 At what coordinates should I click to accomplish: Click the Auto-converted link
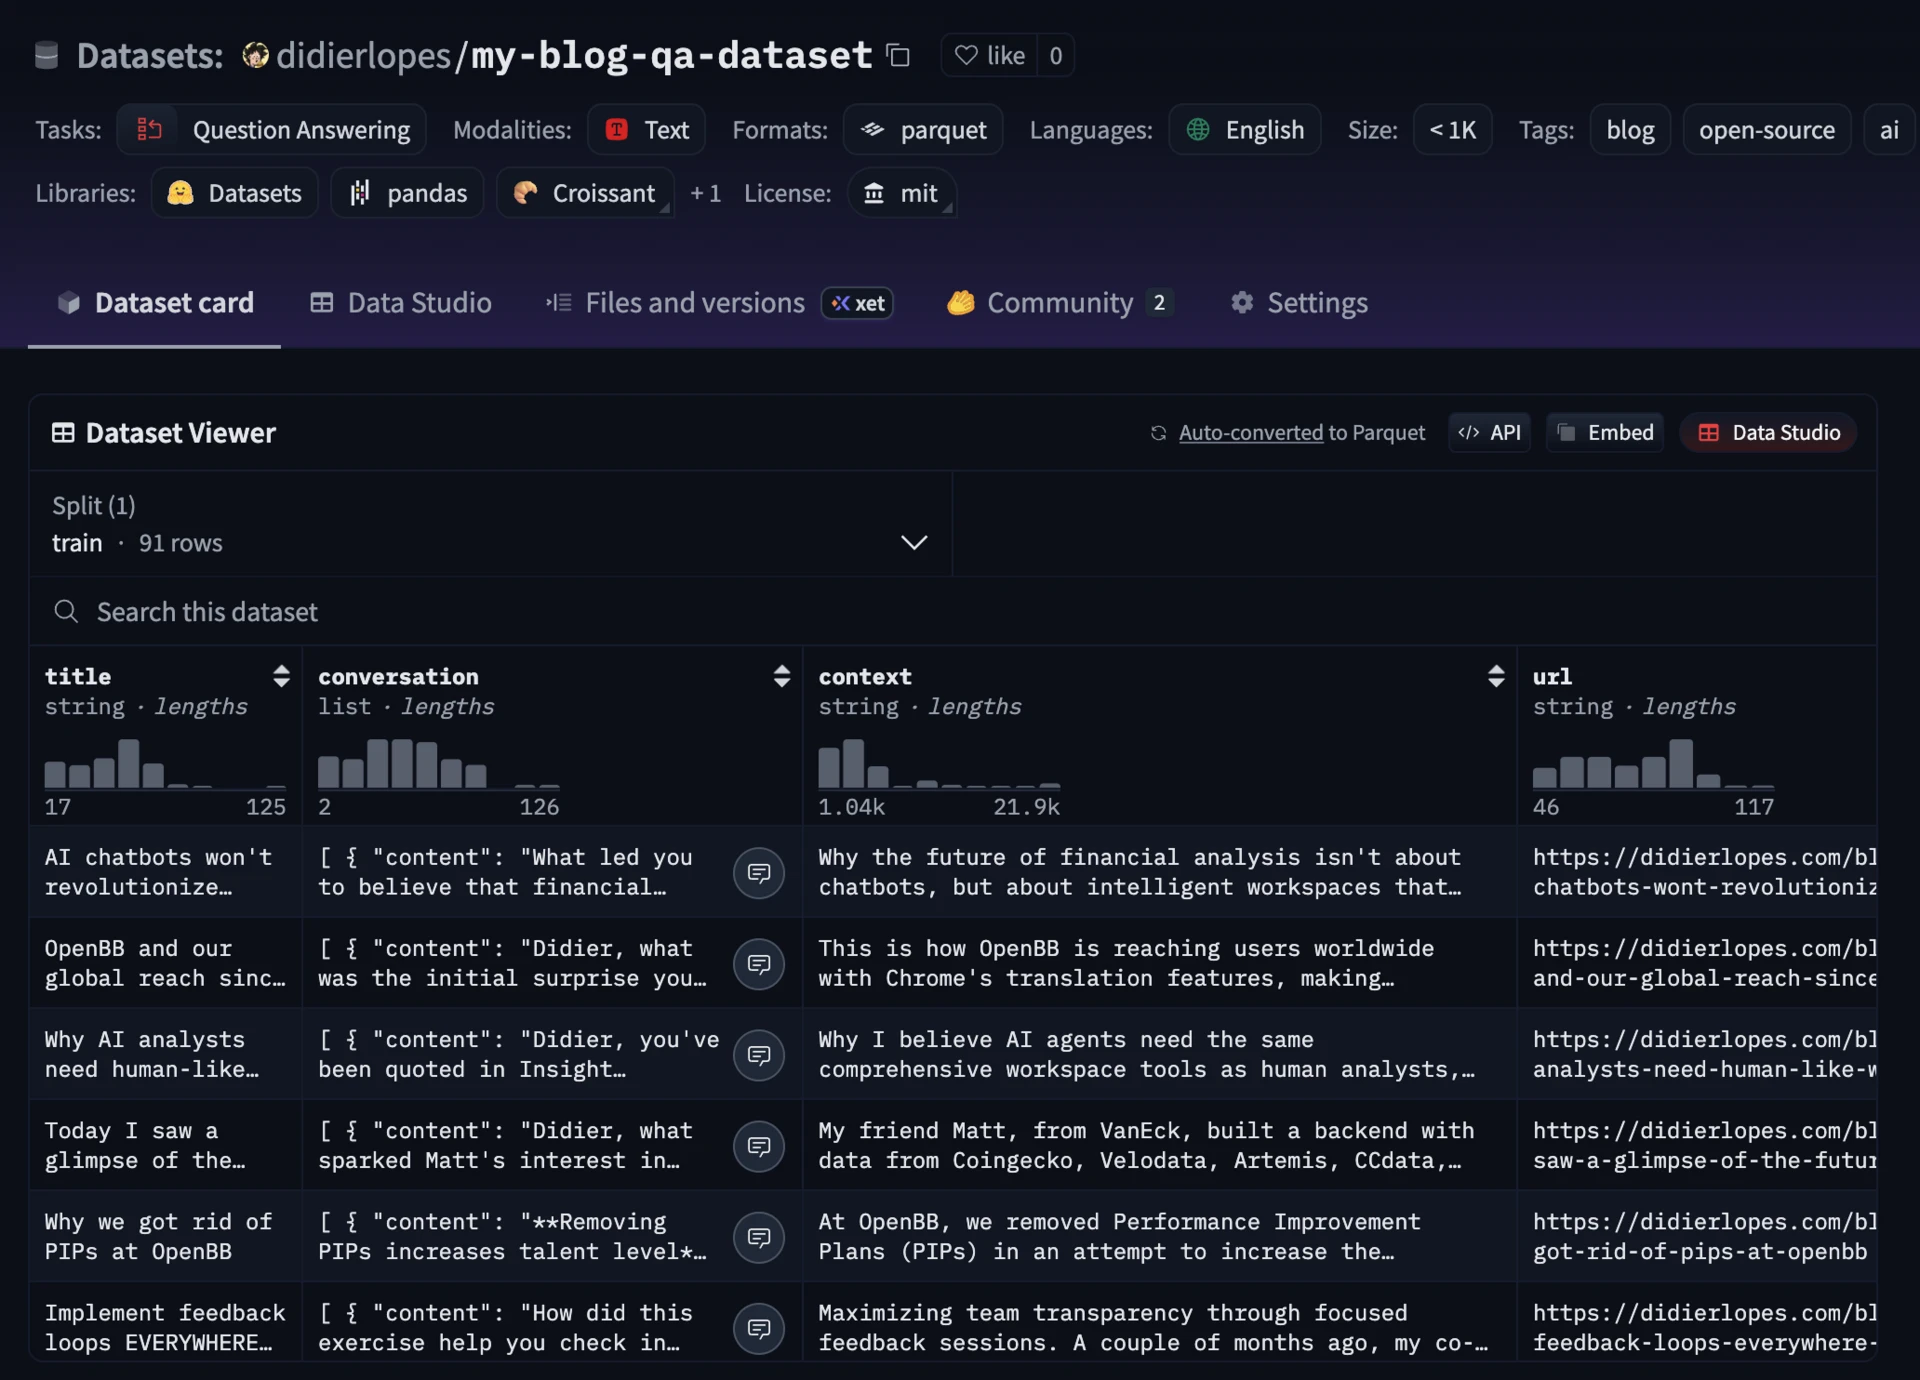tap(1250, 433)
